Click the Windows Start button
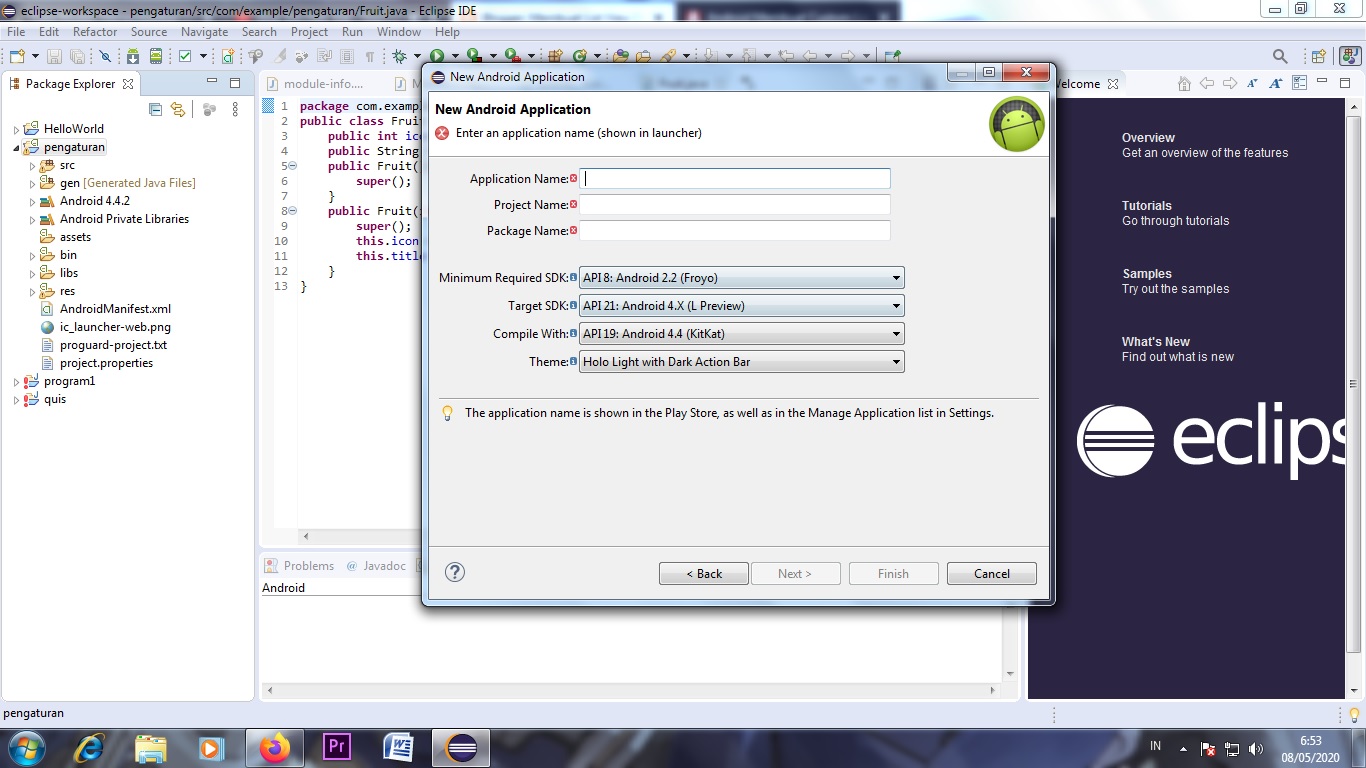Viewport: 1366px width, 768px height. click(x=25, y=747)
